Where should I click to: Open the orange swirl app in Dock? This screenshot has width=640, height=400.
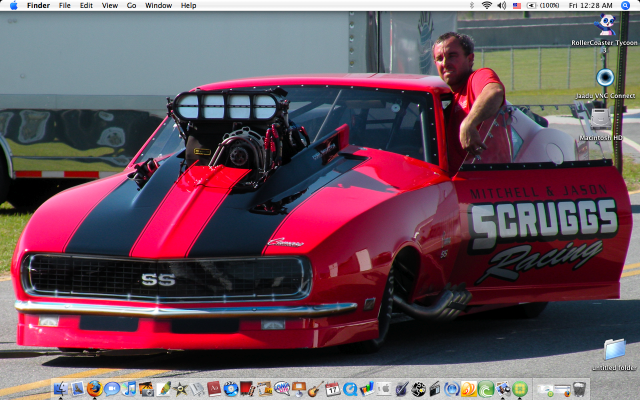(x=469, y=388)
